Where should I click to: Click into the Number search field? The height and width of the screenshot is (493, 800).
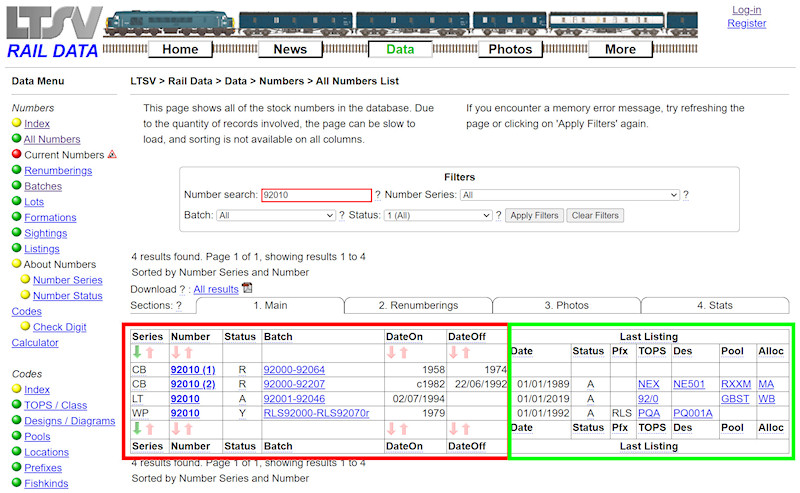point(315,195)
